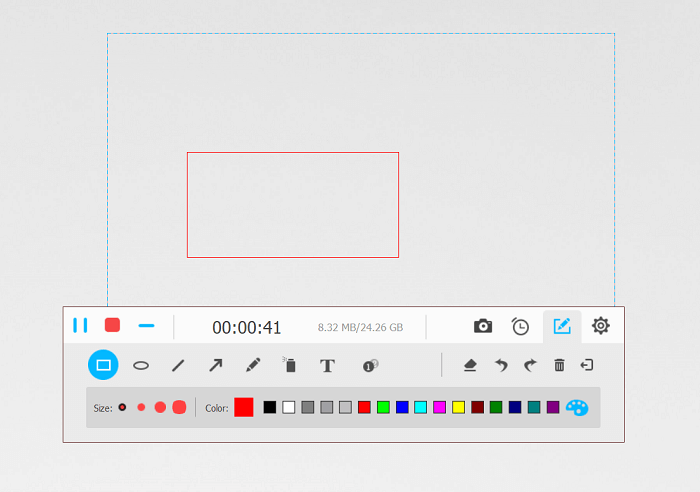Pick the maroon color swatch
This screenshot has width=700, height=492.
477,407
